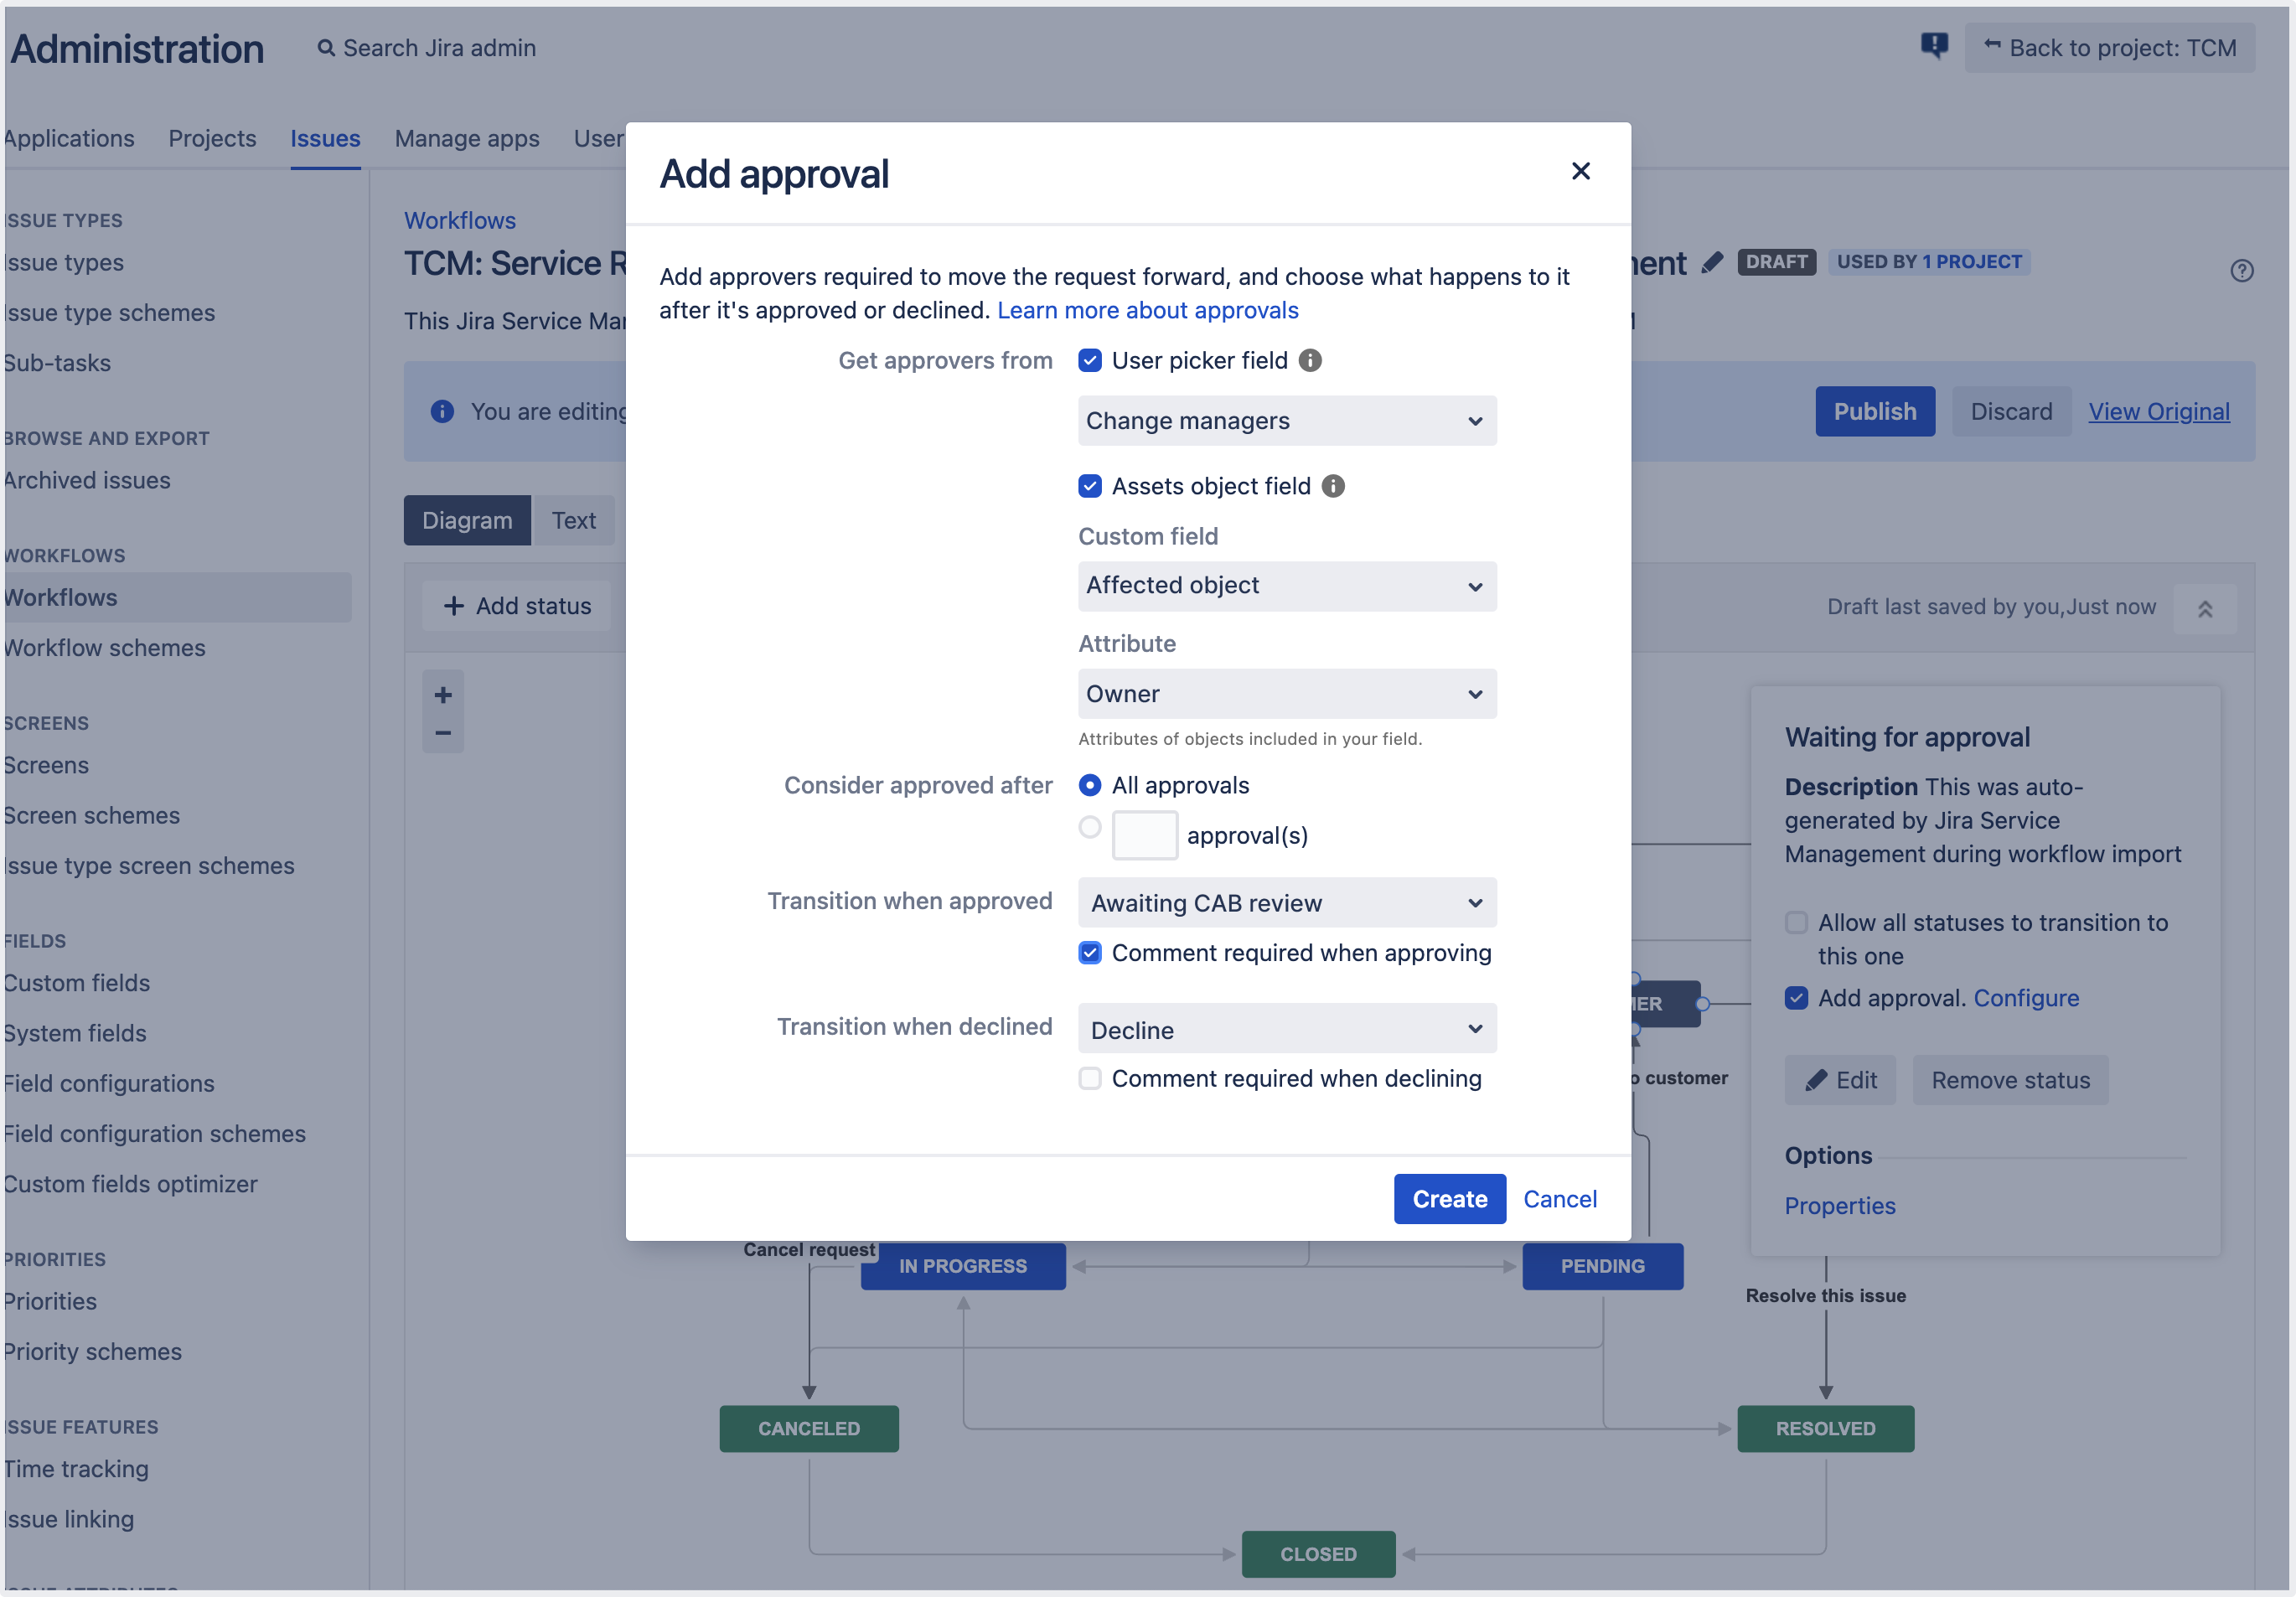
Task: Open Applications admin tab
Action: pyautogui.click(x=69, y=138)
